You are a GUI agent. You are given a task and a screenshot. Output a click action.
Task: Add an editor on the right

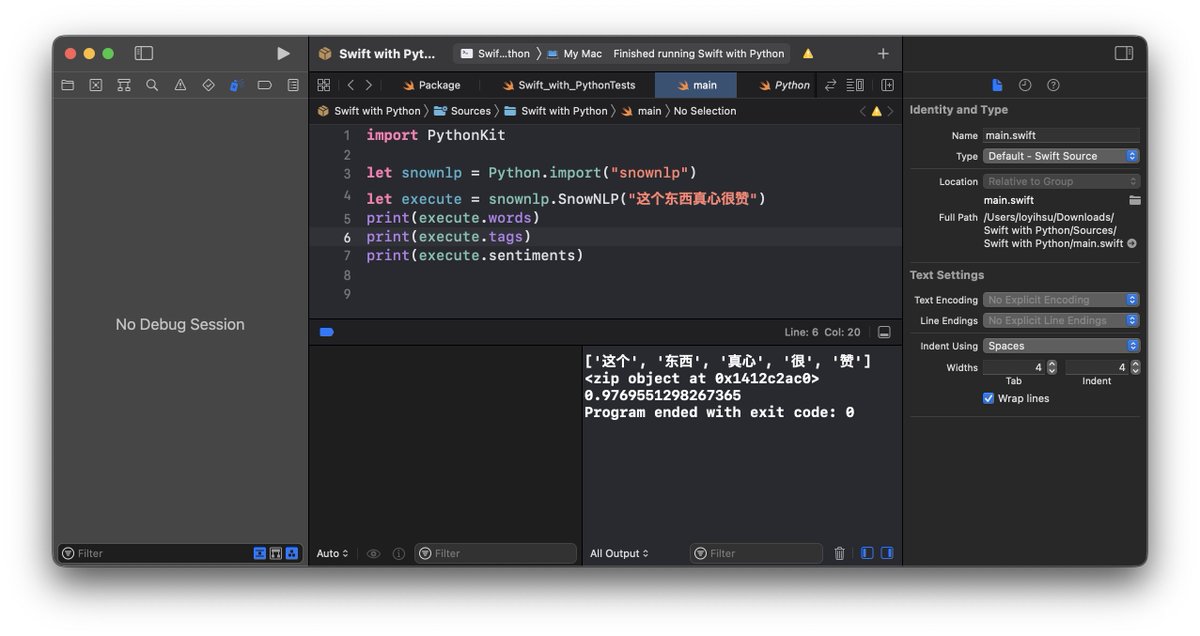click(887, 85)
